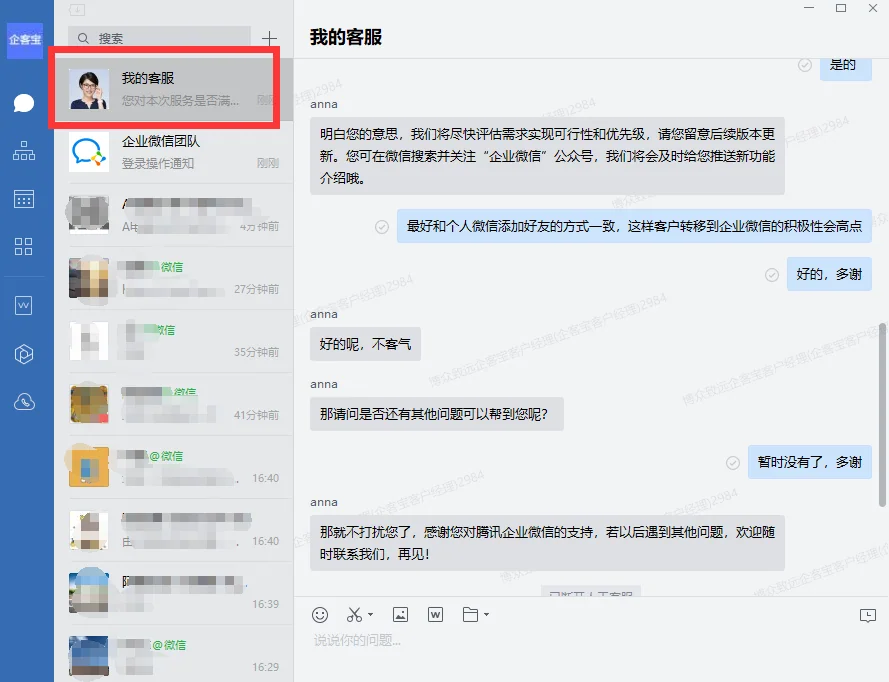Expand the screenshot tool dropdown arrow
The width and height of the screenshot is (889, 682).
[370, 615]
